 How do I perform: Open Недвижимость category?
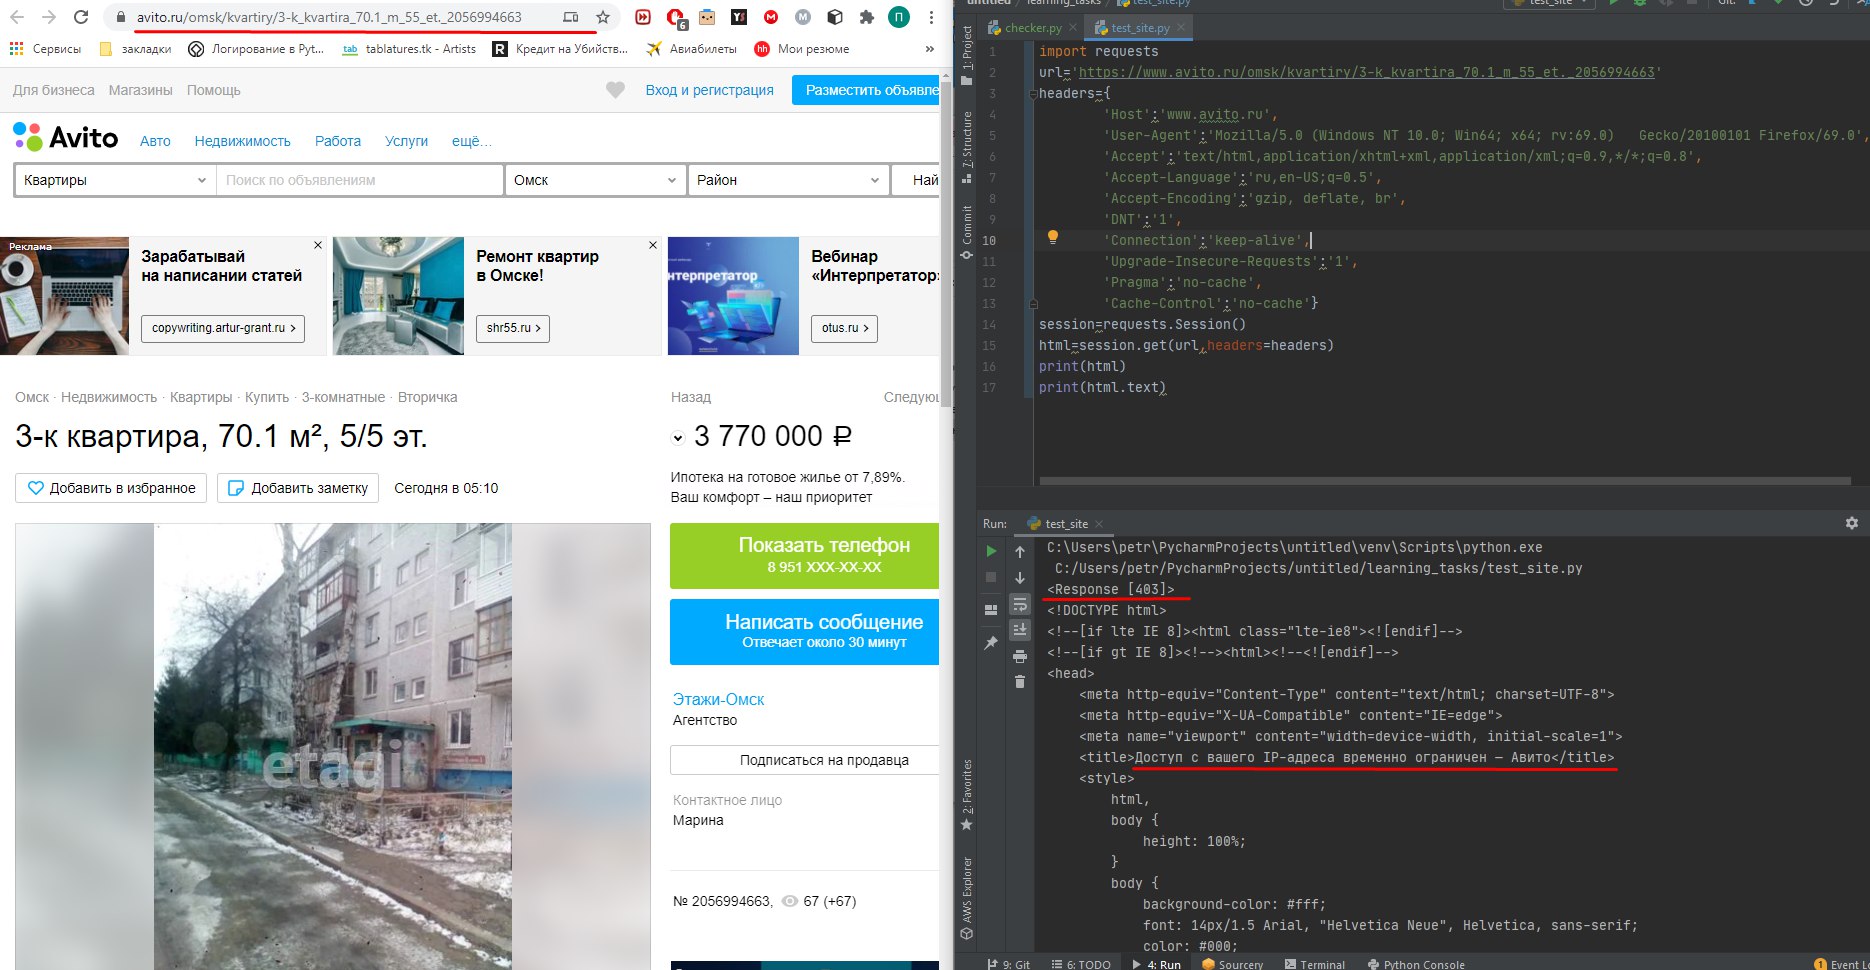242,141
